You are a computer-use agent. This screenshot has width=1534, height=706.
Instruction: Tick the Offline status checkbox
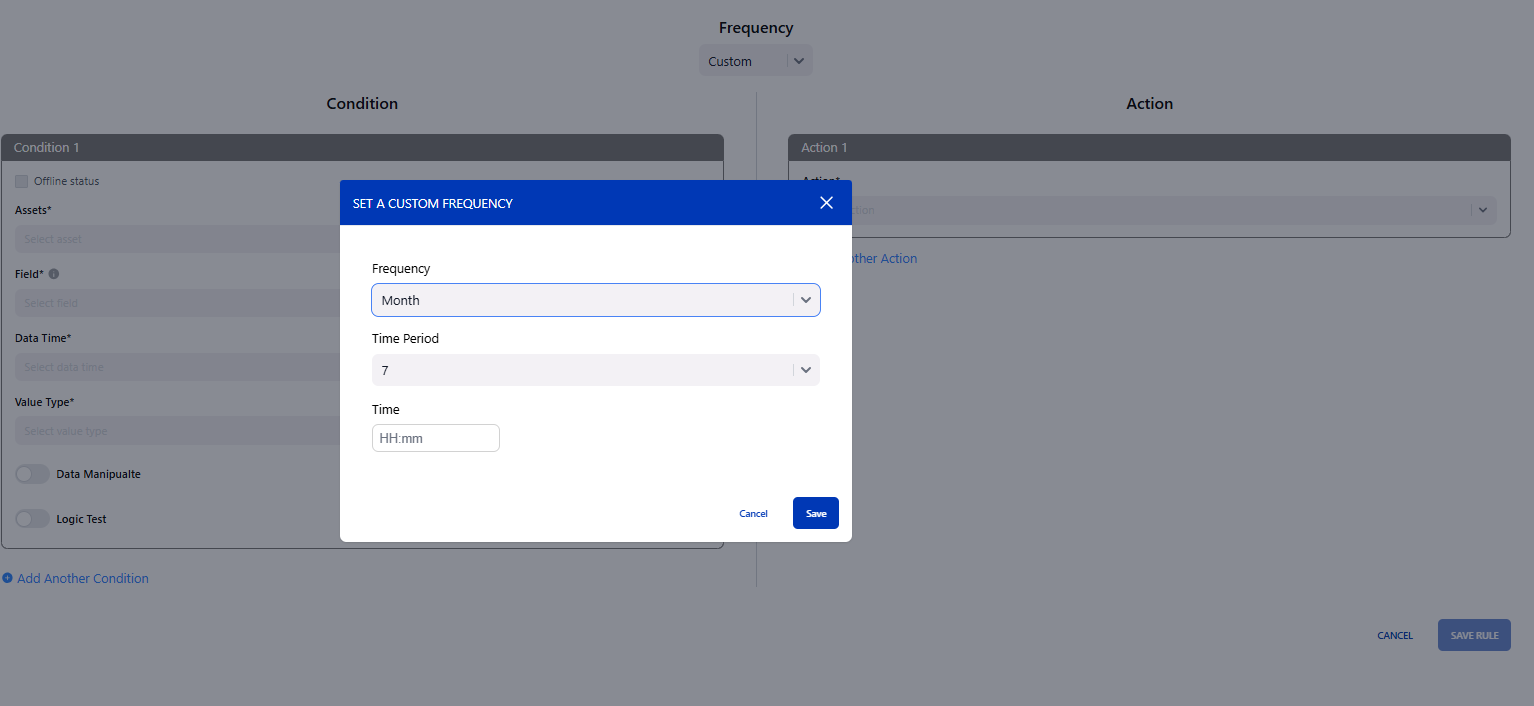click(x=22, y=181)
